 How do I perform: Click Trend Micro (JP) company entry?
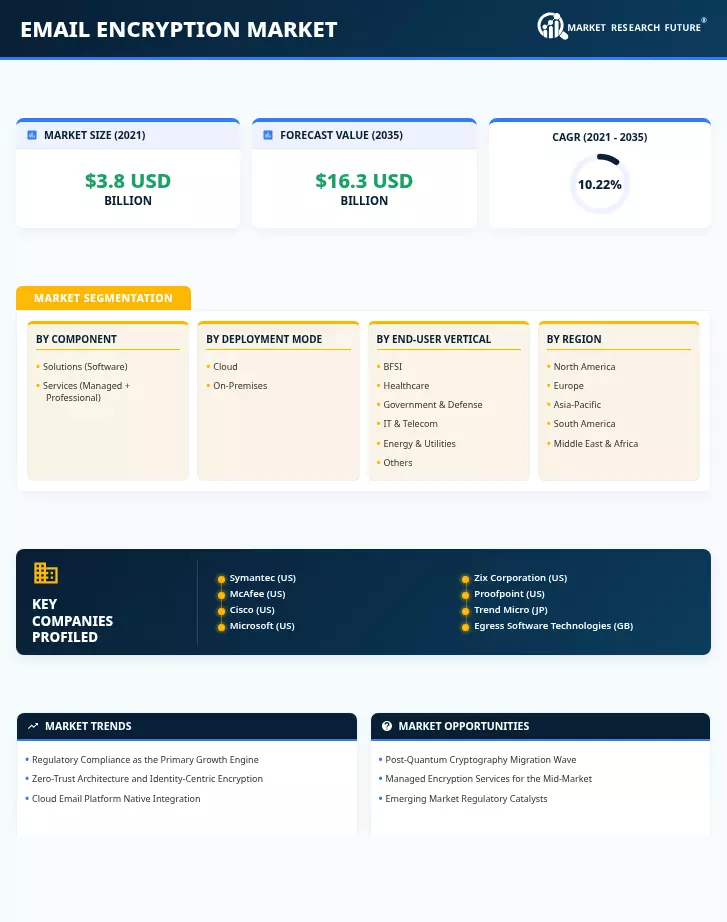(x=511, y=610)
